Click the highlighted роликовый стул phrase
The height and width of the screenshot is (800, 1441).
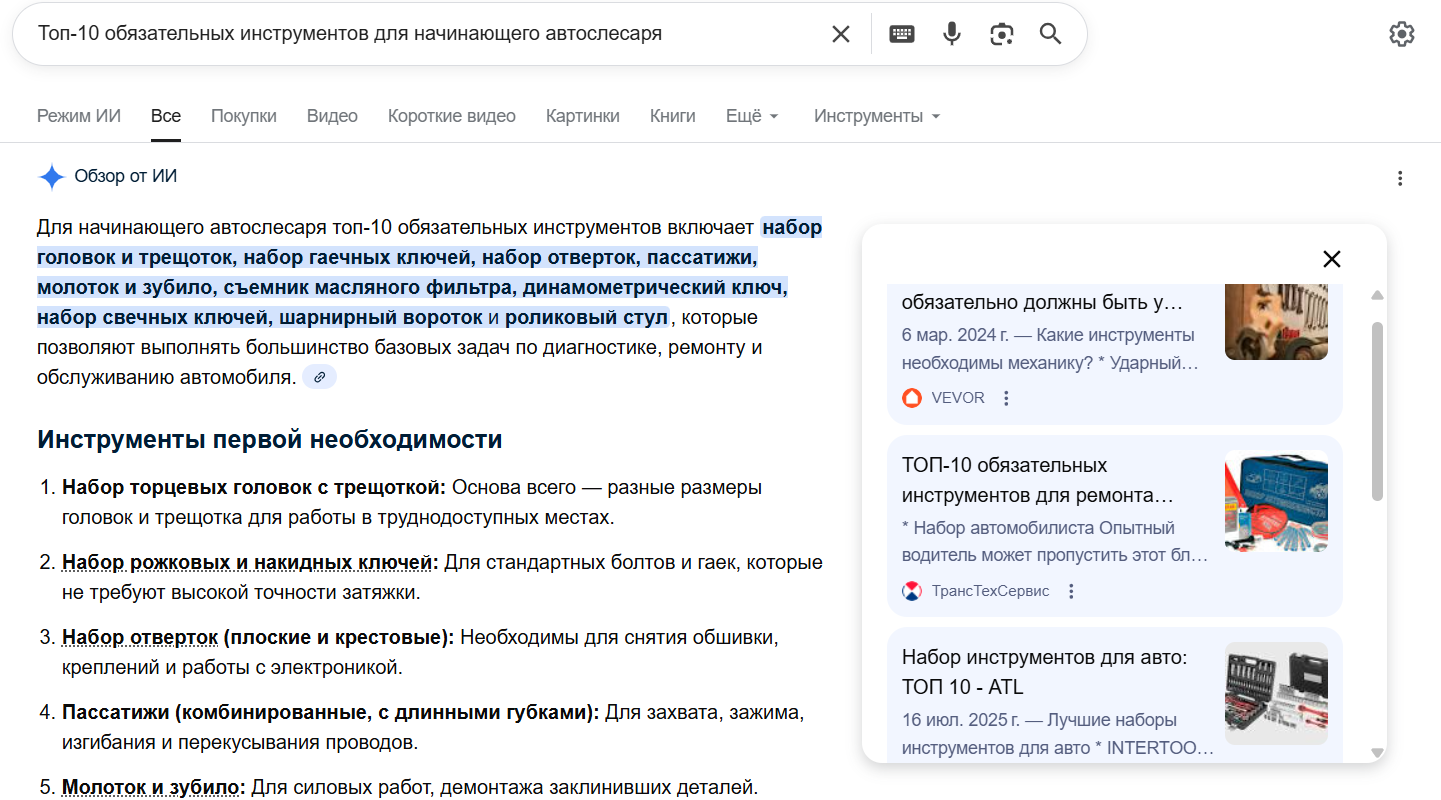[586, 318]
